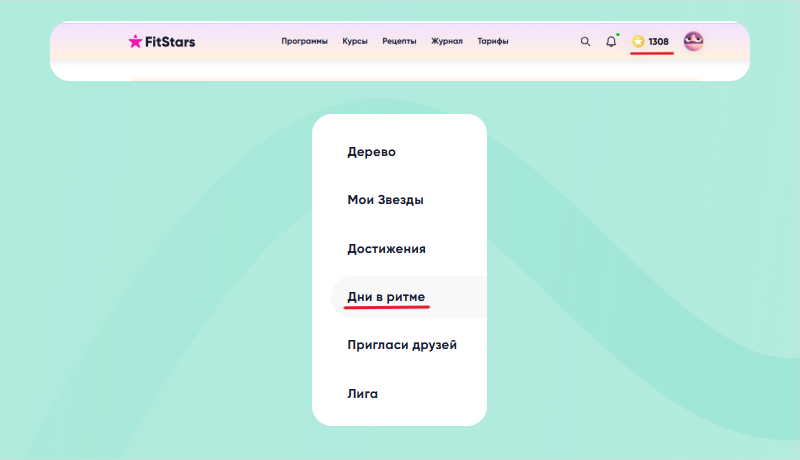Click Пригласи друзей in the menu
The height and width of the screenshot is (460, 800).
click(402, 345)
